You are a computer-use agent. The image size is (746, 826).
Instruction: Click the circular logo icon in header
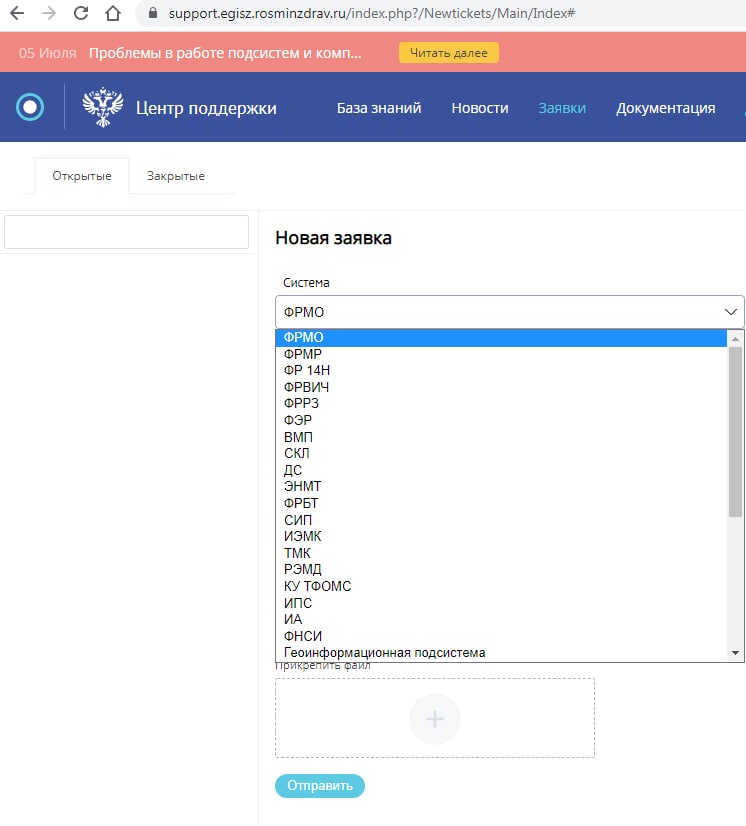click(x=30, y=107)
